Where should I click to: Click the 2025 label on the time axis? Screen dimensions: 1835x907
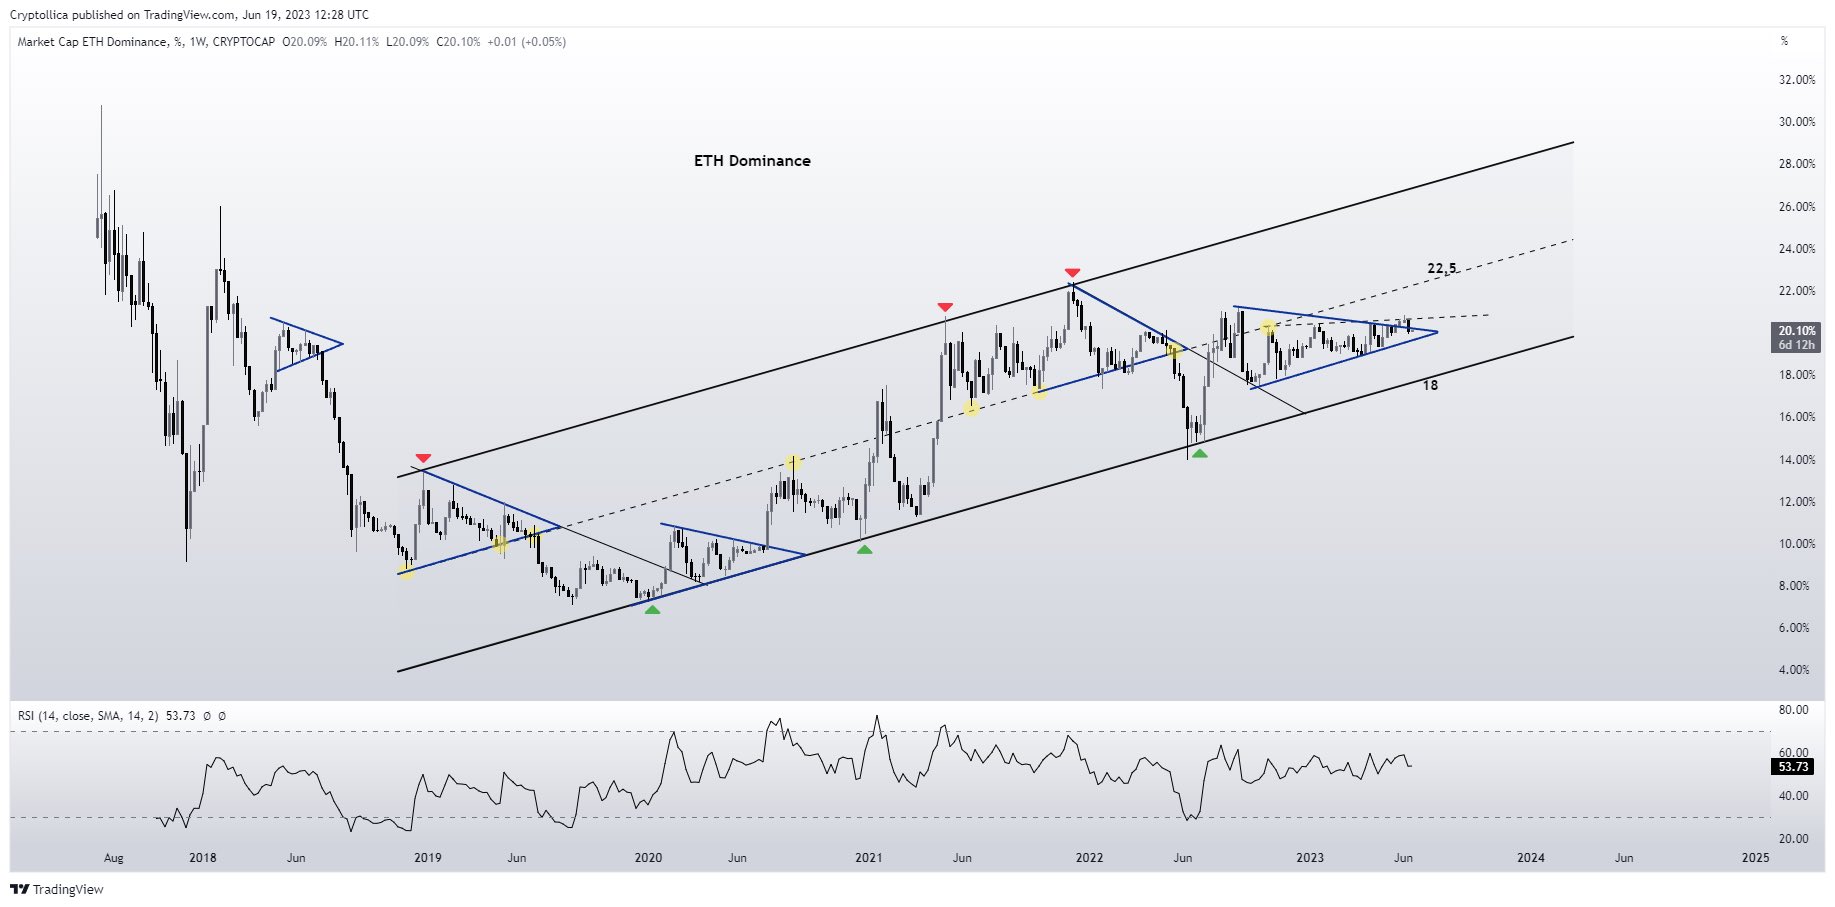[1755, 858]
